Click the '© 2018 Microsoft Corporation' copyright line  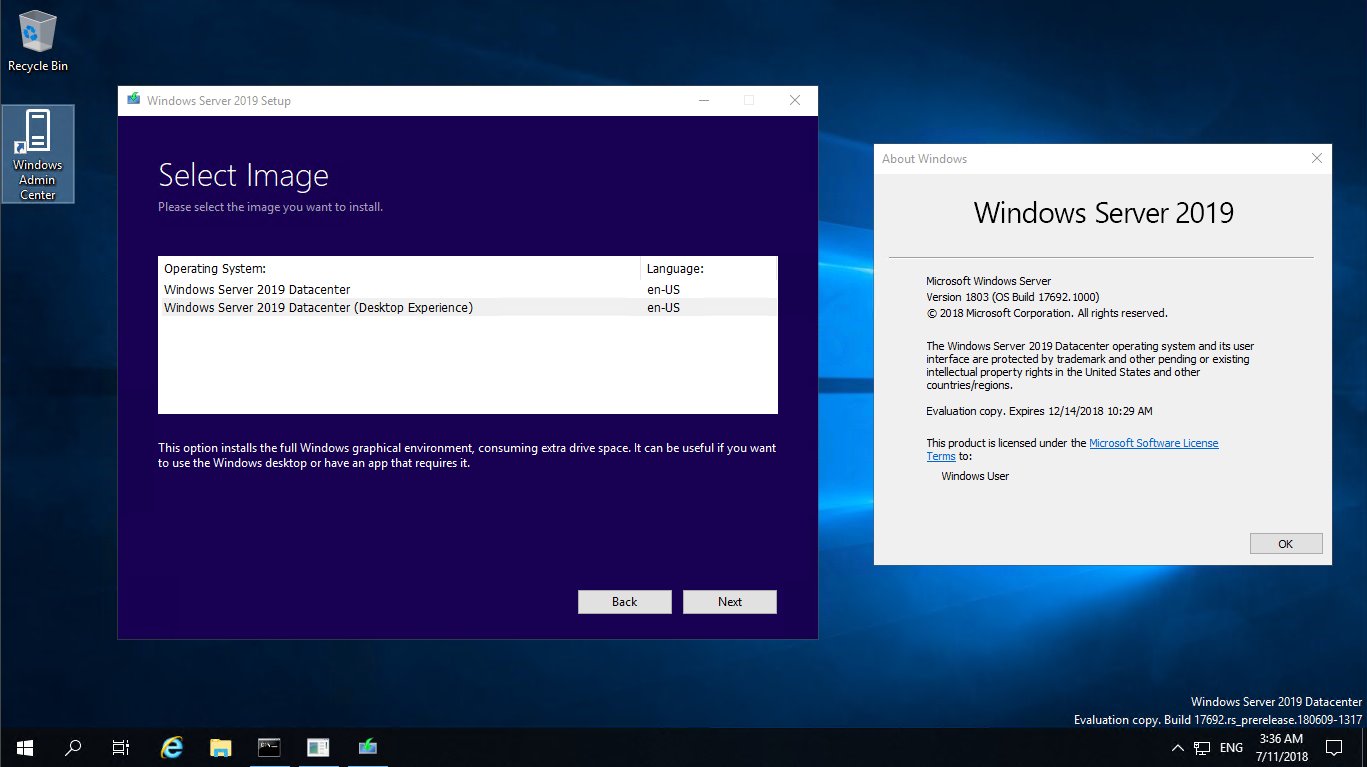tap(1047, 313)
